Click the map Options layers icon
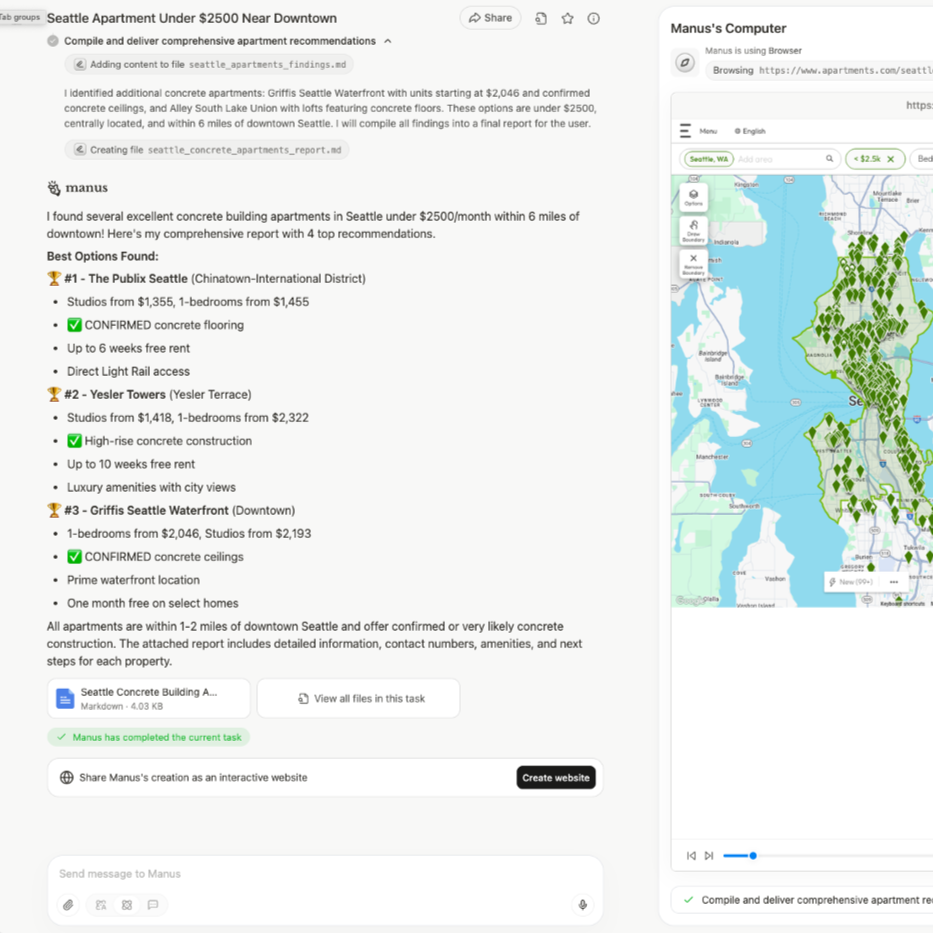This screenshot has height=933, width=933. [x=693, y=198]
